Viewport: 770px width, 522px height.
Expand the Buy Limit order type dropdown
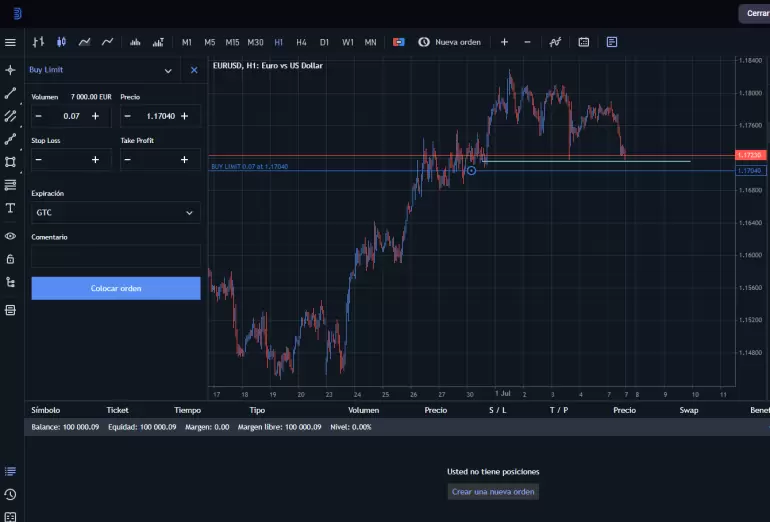click(x=167, y=70)
